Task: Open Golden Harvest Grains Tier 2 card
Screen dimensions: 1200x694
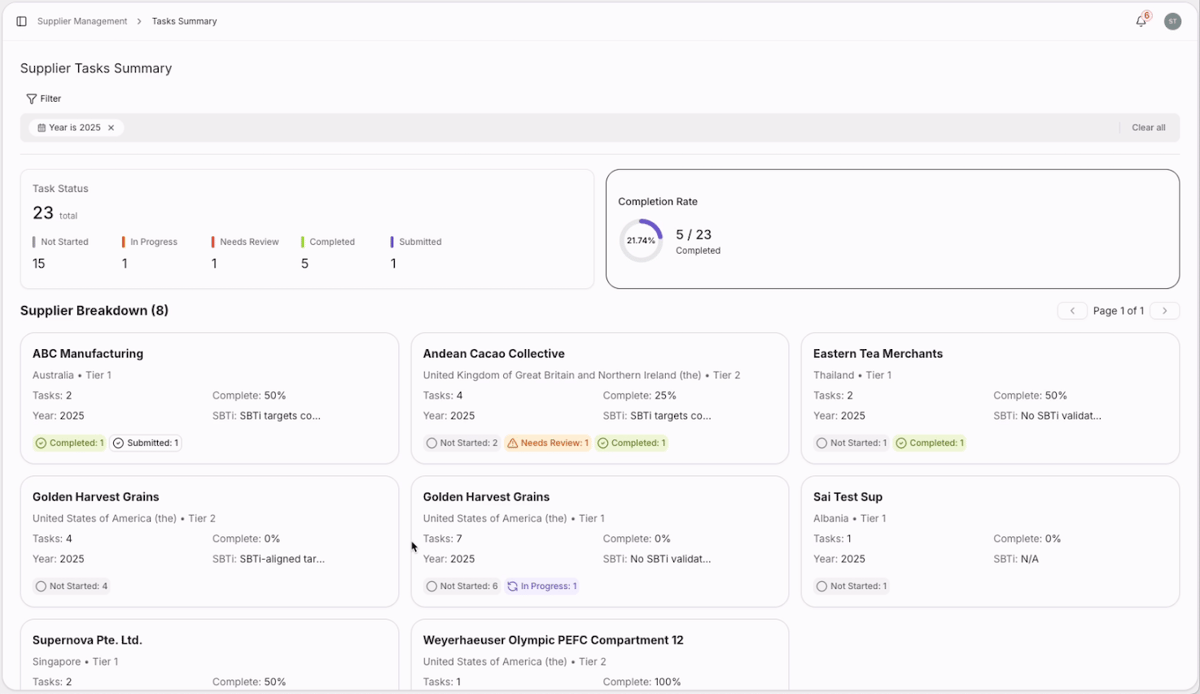Action: (x=209, y=542)
